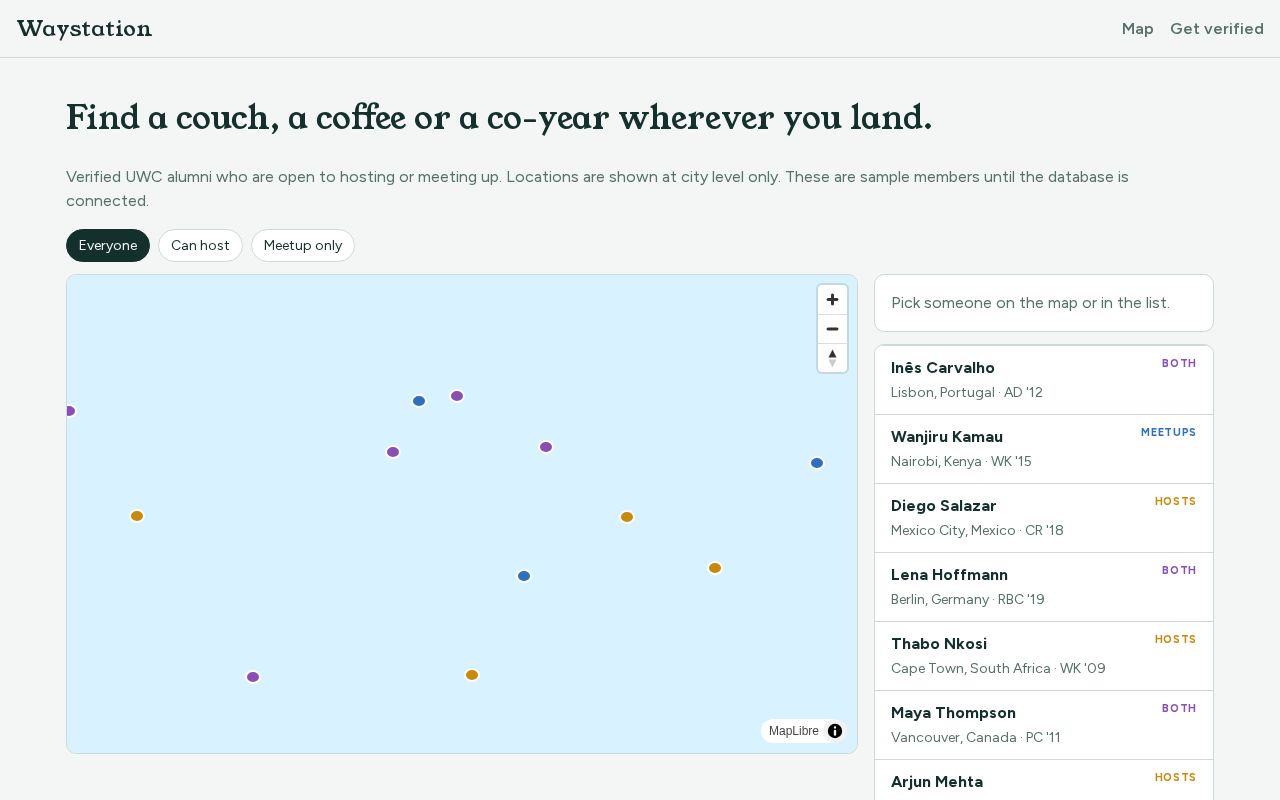Select the leftmost orange map marker
The image size is (1280, 800).
click(137, 516)
